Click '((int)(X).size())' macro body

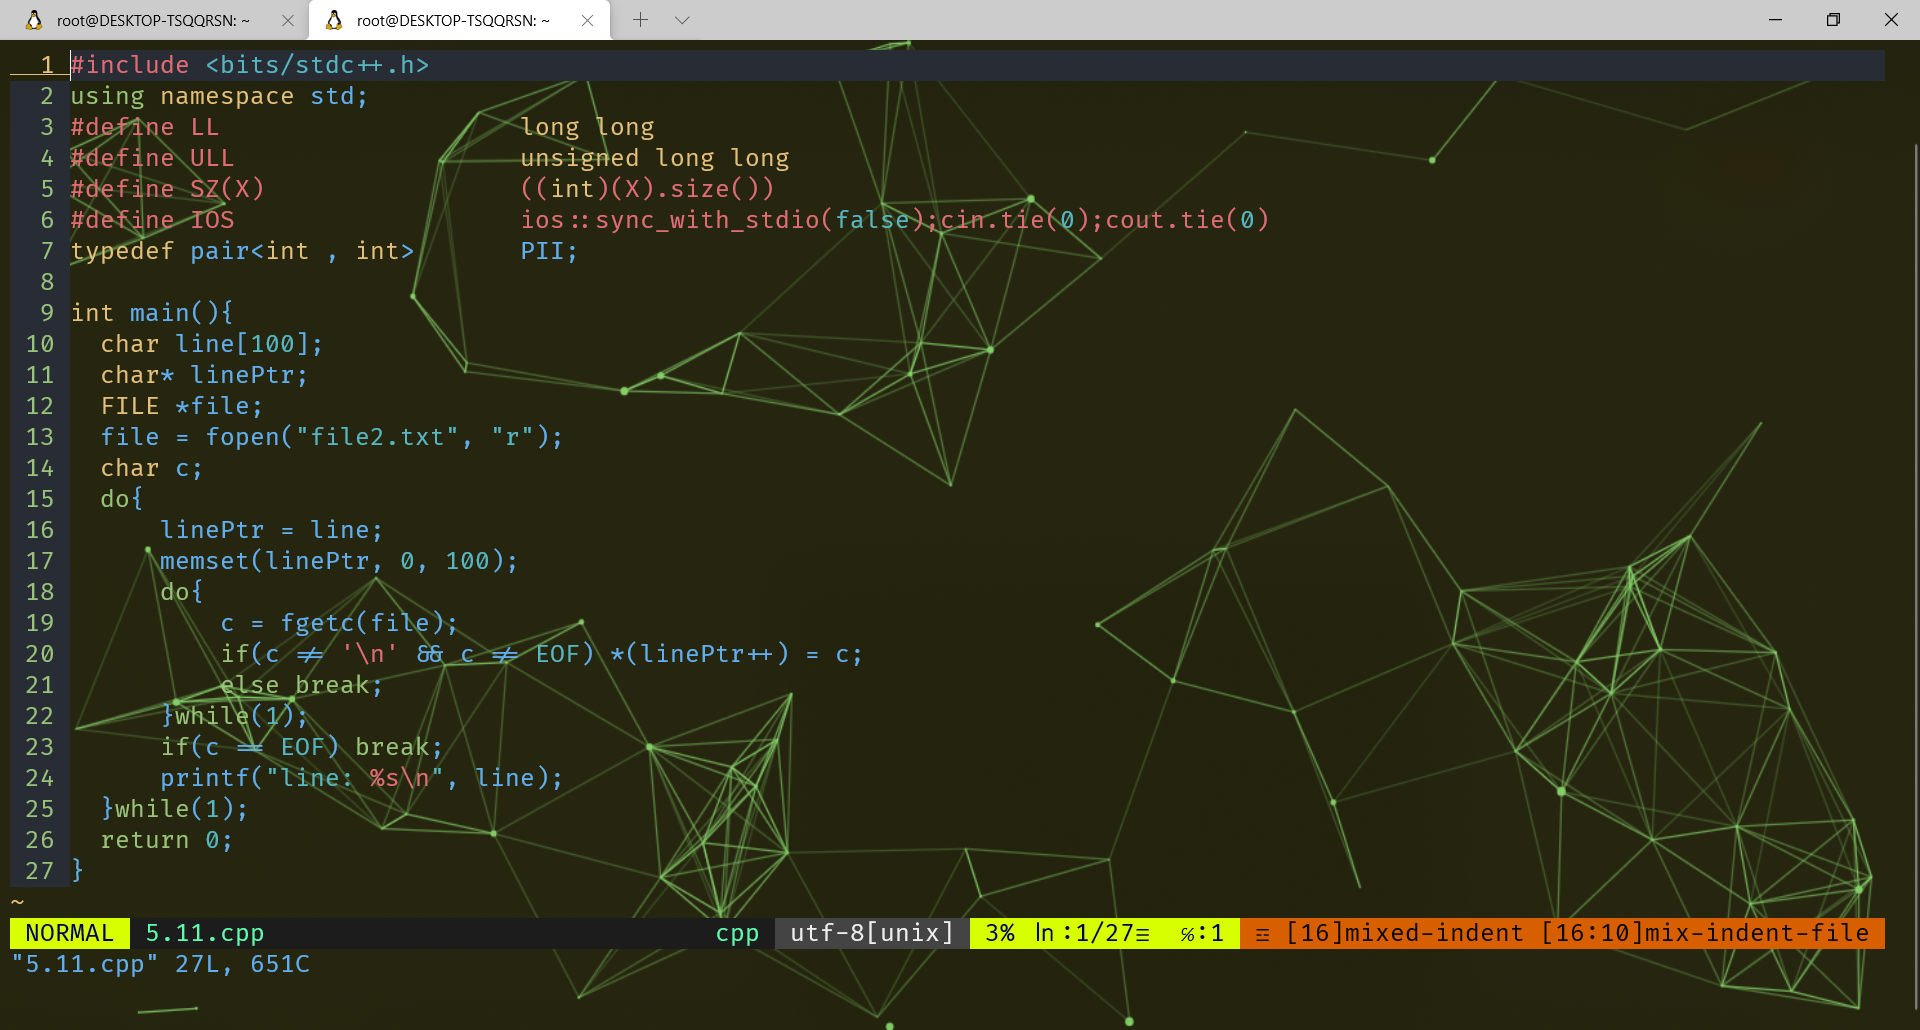[647, 189]
